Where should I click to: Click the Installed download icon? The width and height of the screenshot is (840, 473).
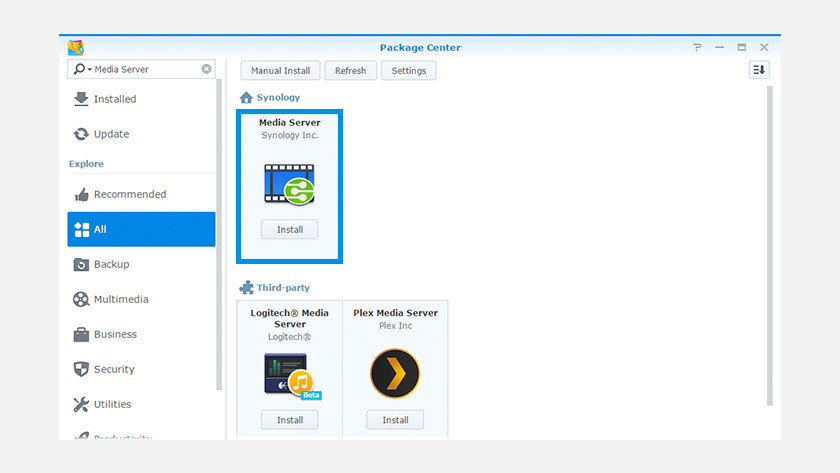coord(81,99)
